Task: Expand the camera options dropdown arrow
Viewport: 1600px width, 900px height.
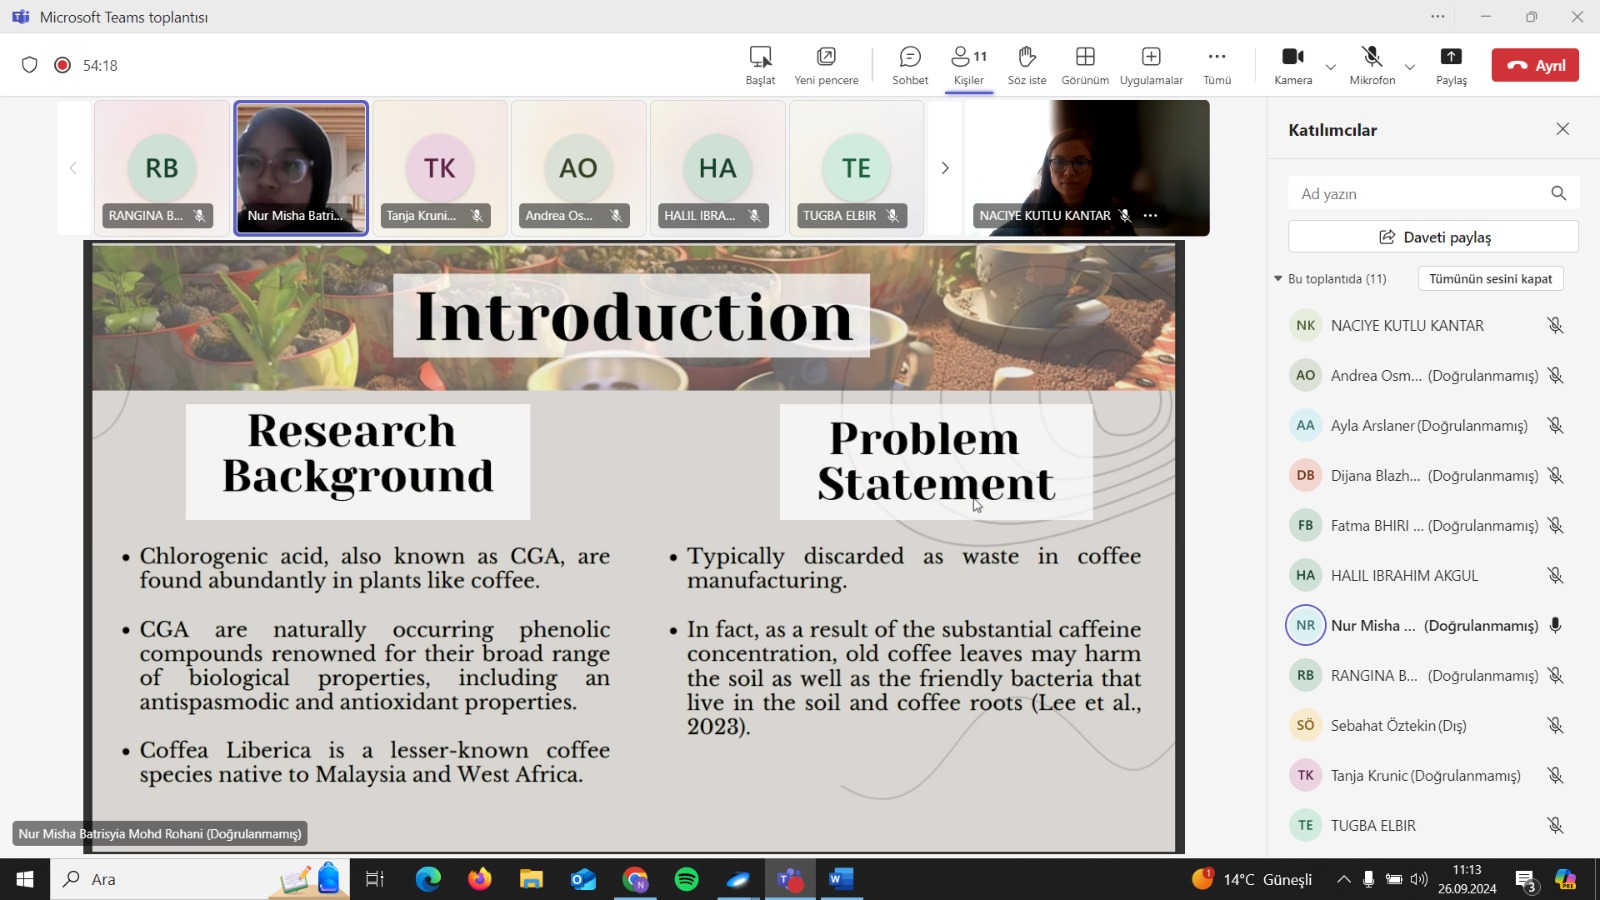Action: 1331,67
